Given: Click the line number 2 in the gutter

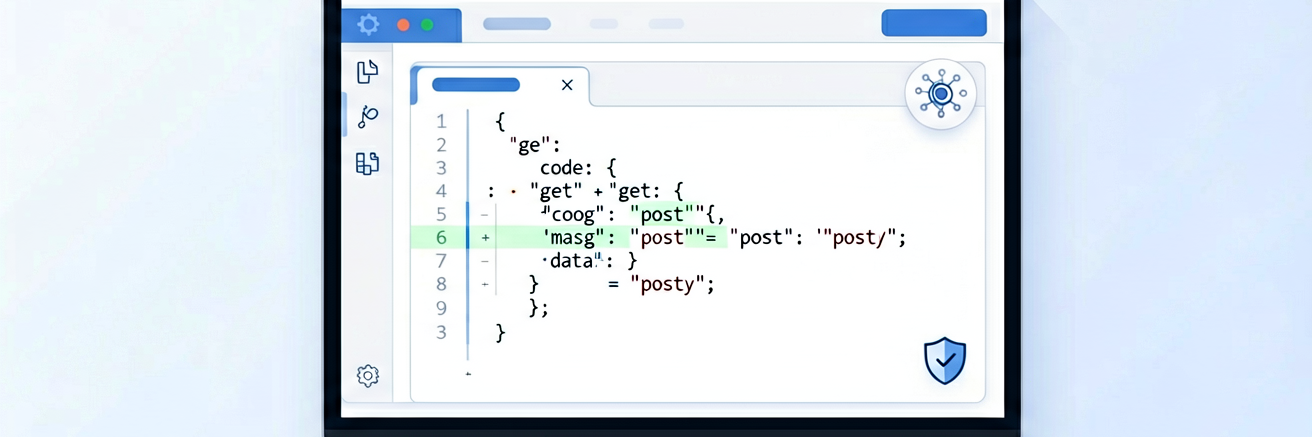Looking at the screenshot, I should (441, 145).
